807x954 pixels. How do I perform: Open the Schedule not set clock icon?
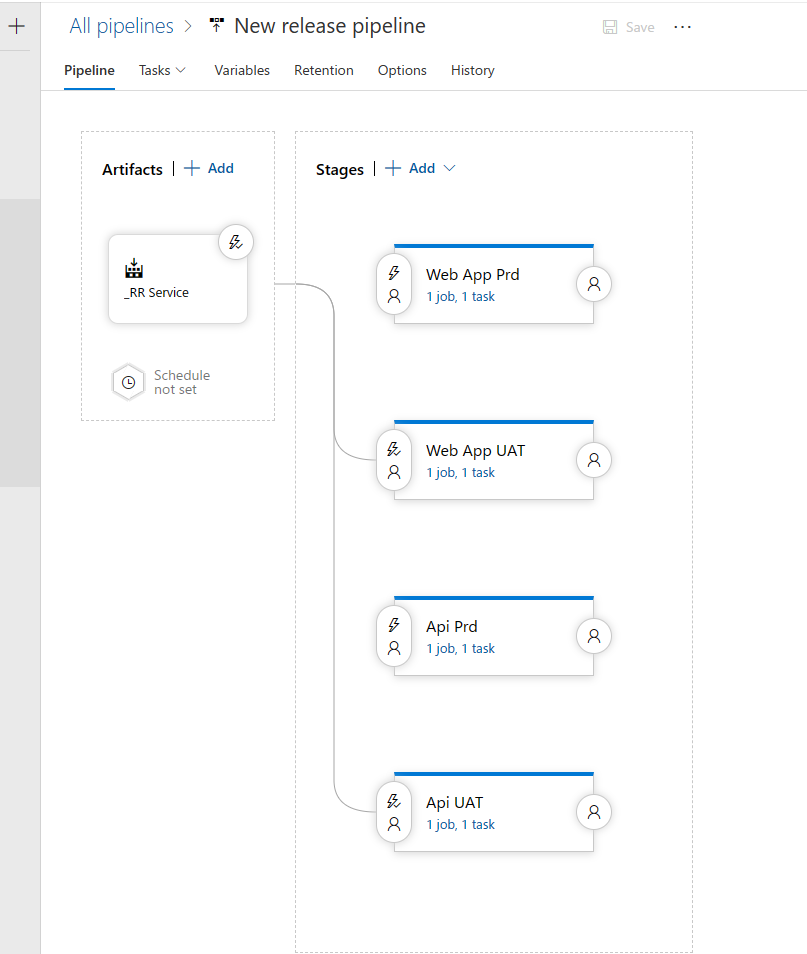click(x=128, y=381)
